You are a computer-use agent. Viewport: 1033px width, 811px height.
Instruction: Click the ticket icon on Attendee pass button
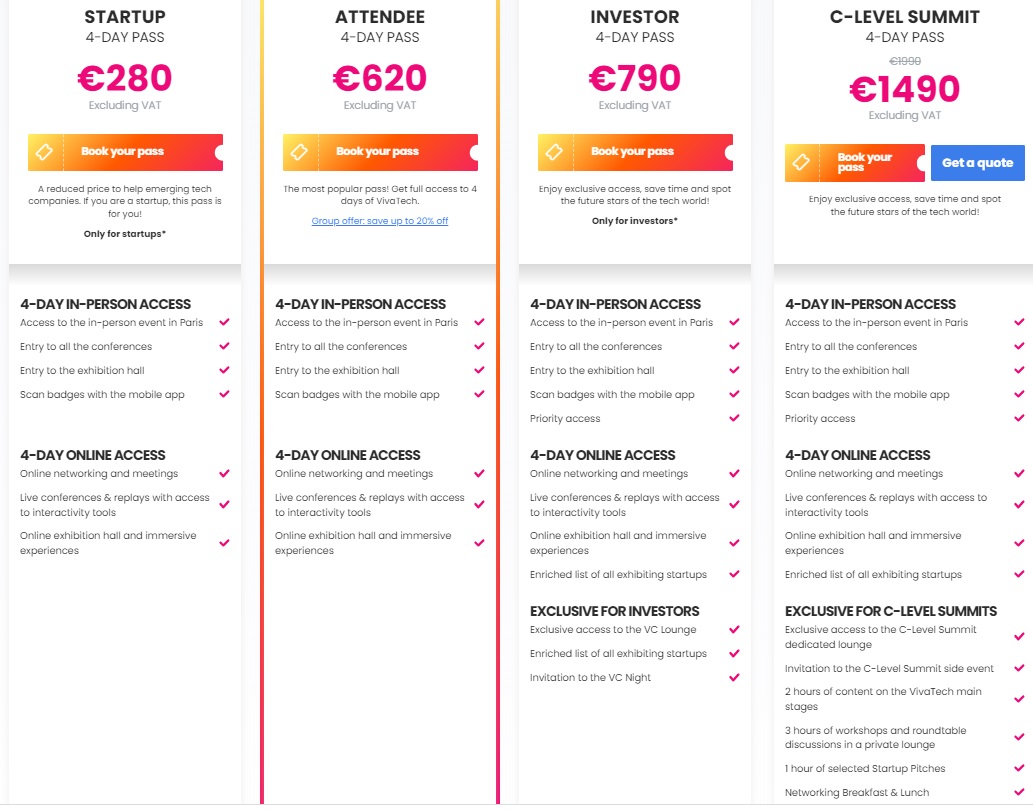pos(300,152)
